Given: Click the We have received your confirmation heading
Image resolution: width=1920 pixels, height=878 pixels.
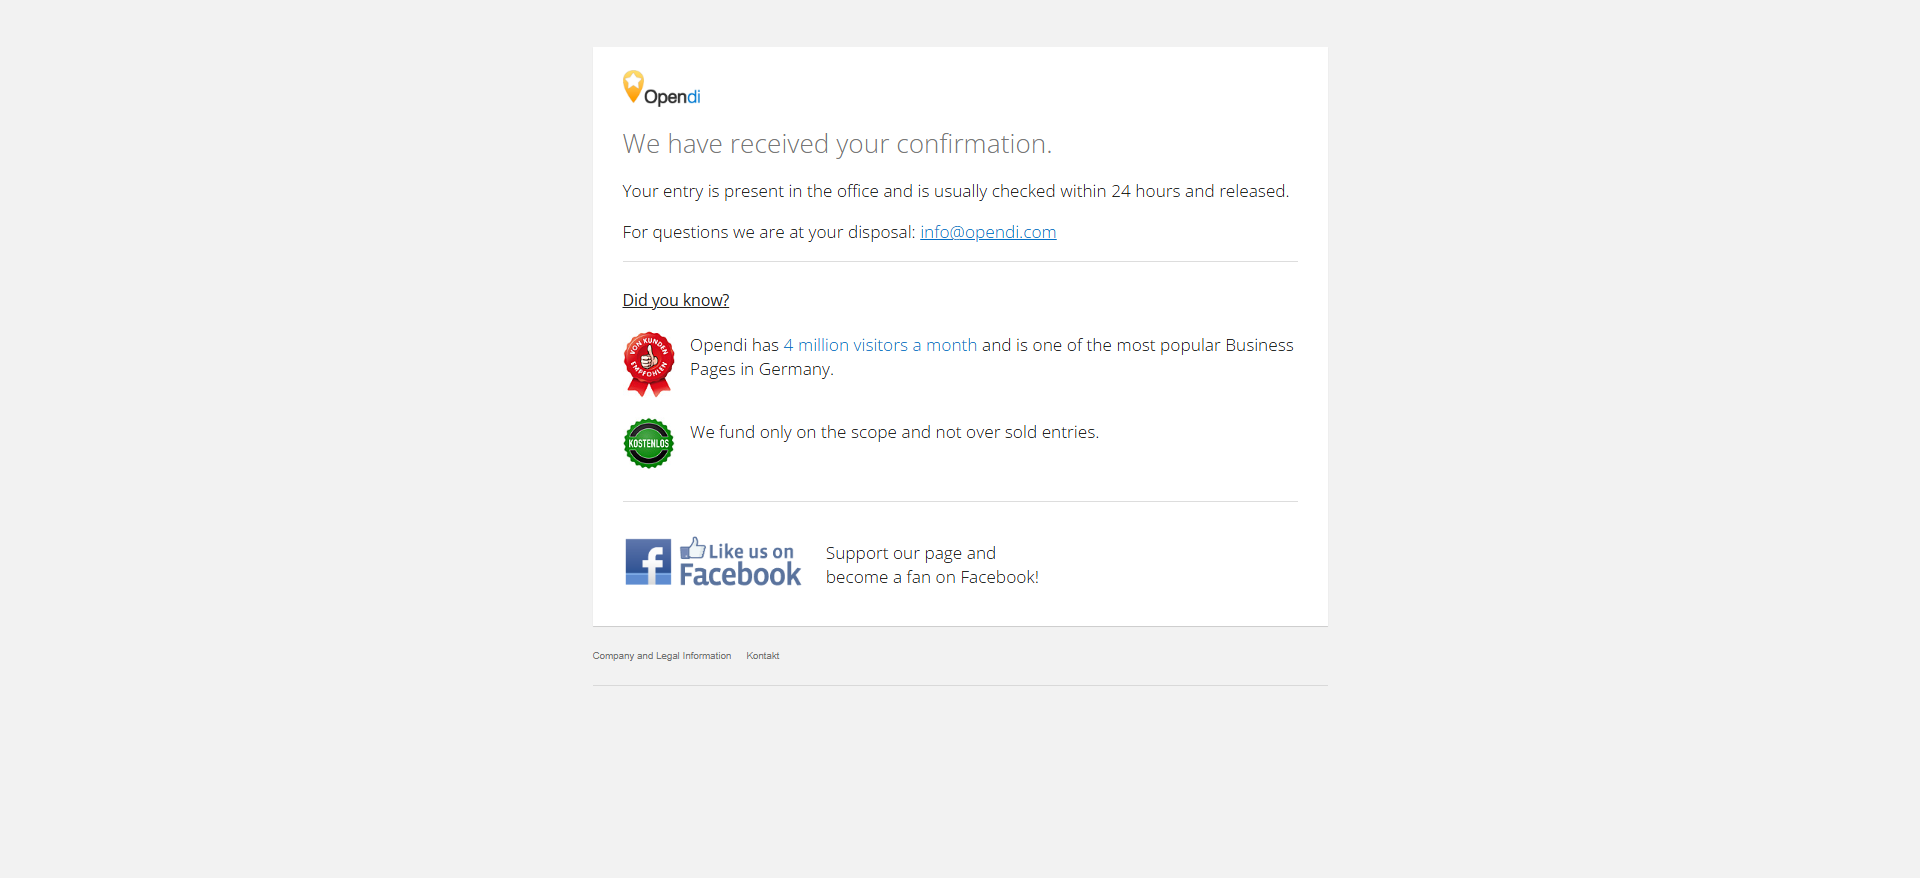Looking at the screenshot, I should tap(837, 144).
